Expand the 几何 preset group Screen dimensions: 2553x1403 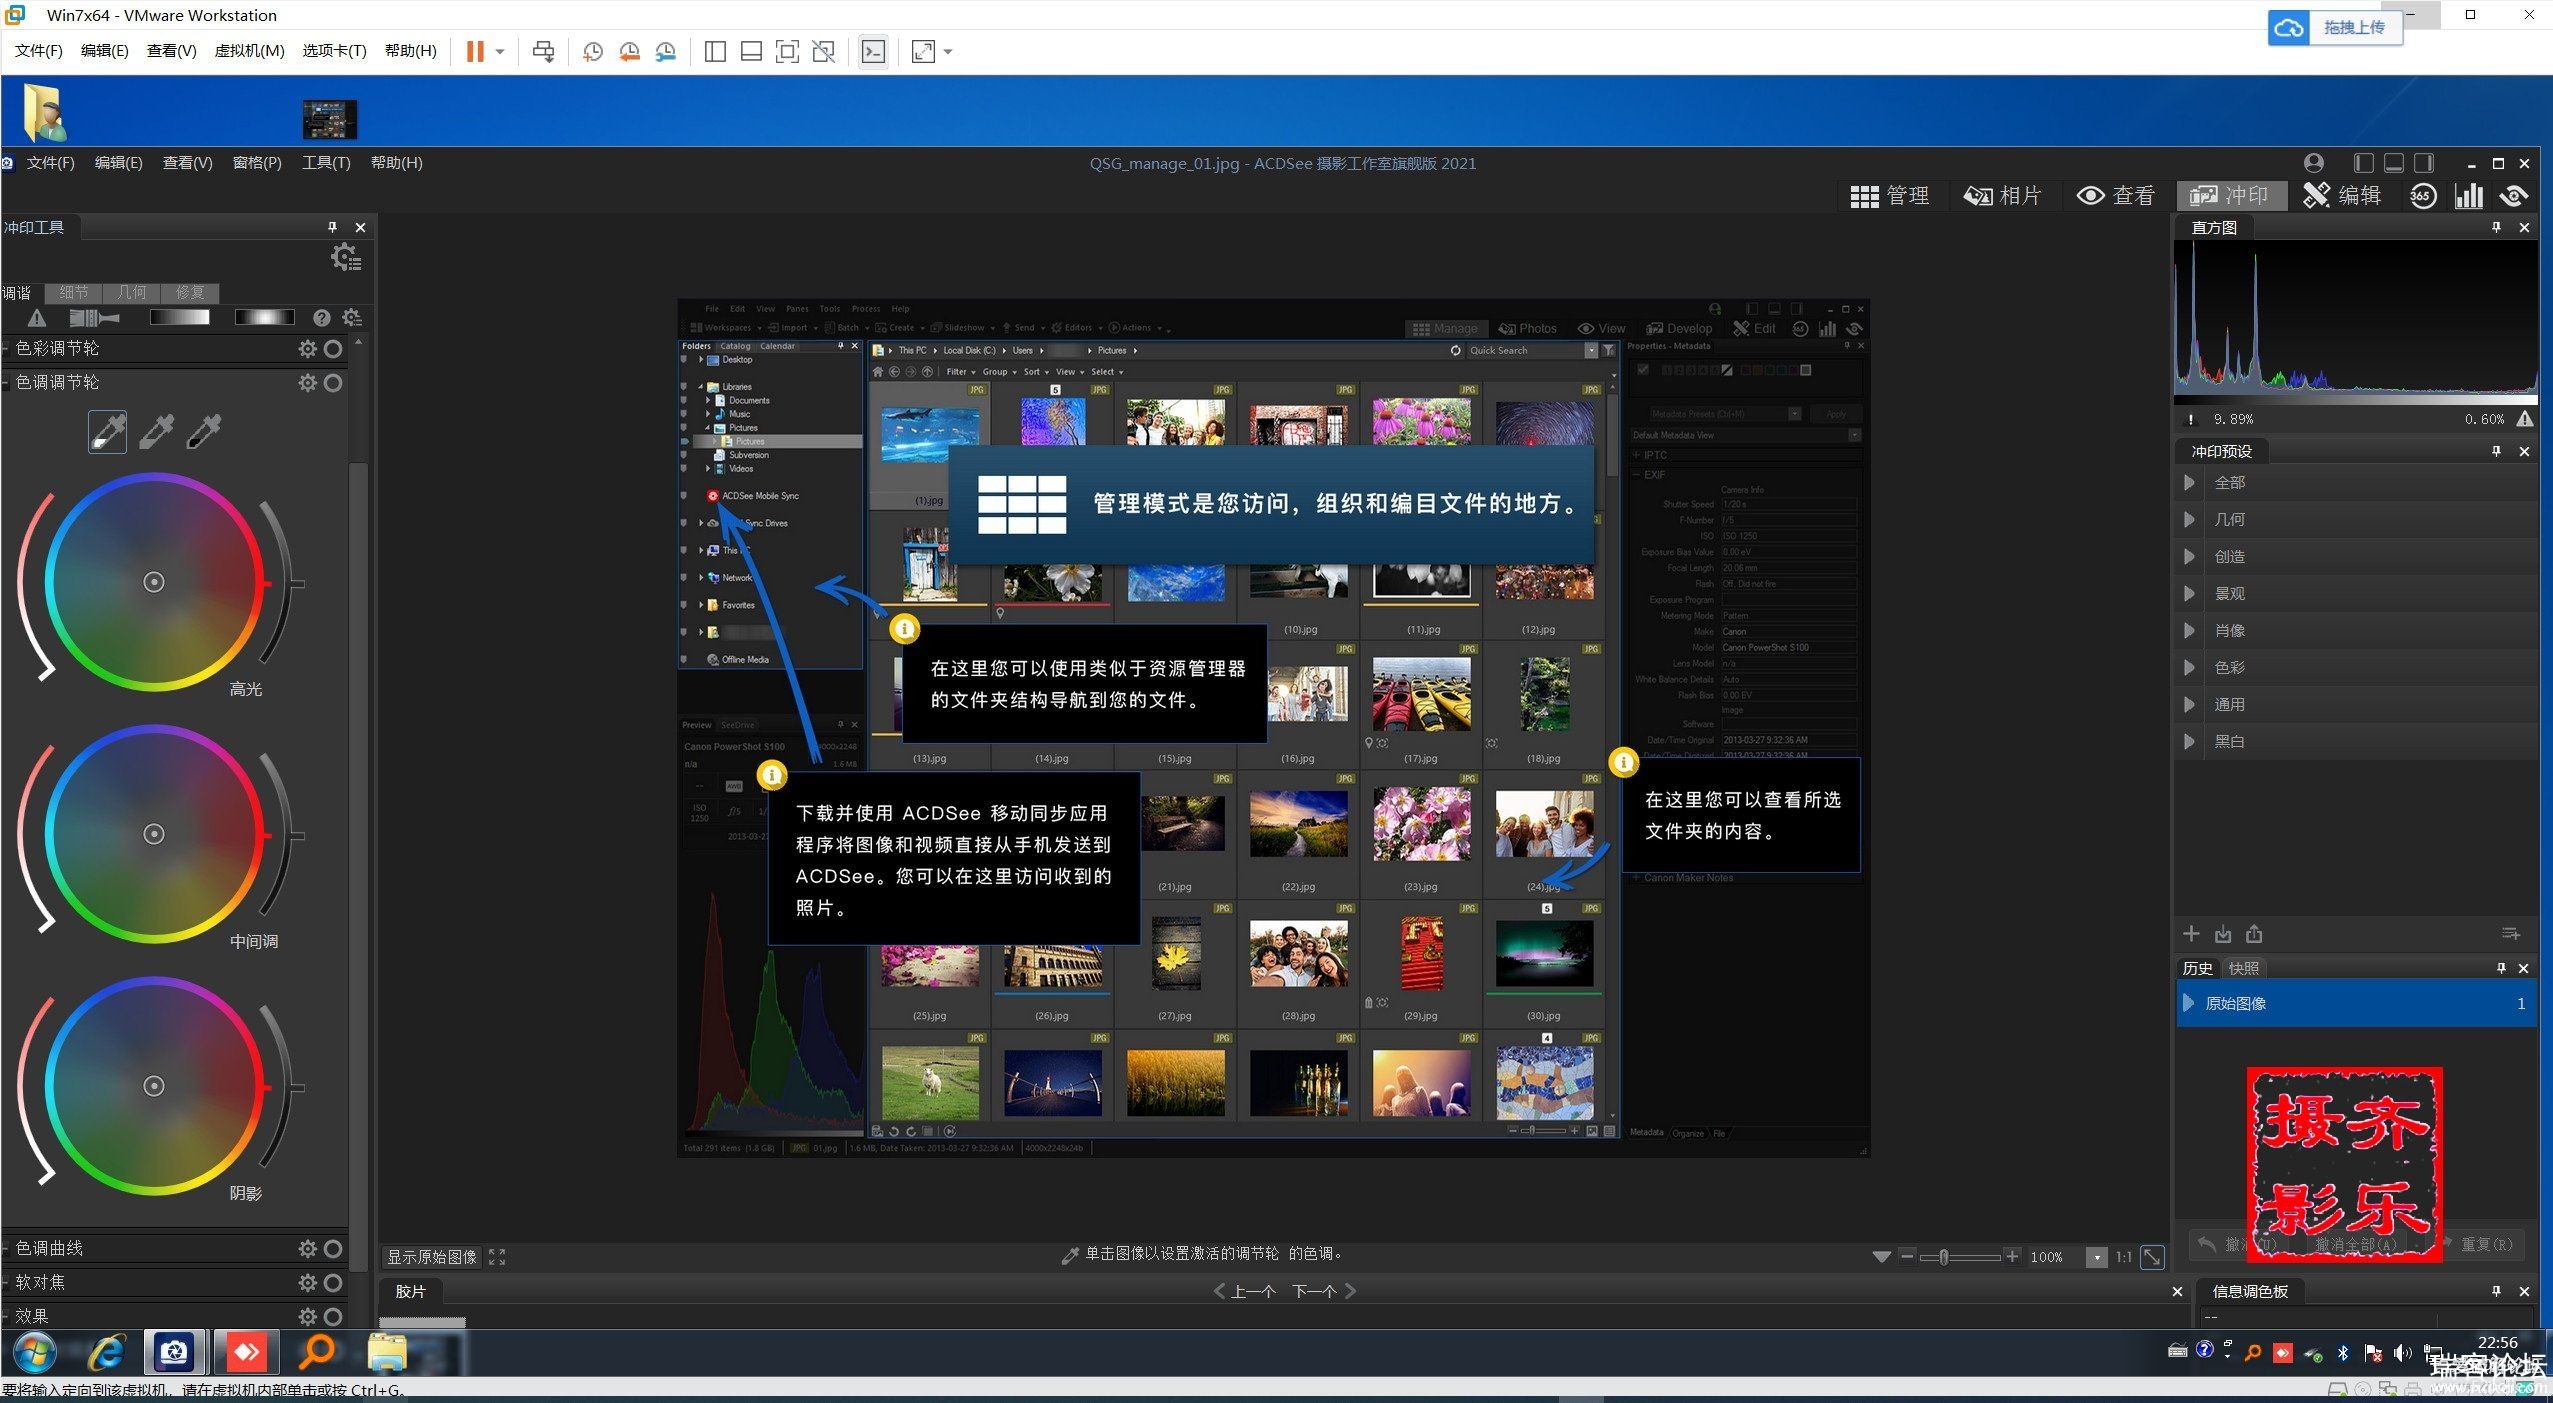tap(2190, 520)
